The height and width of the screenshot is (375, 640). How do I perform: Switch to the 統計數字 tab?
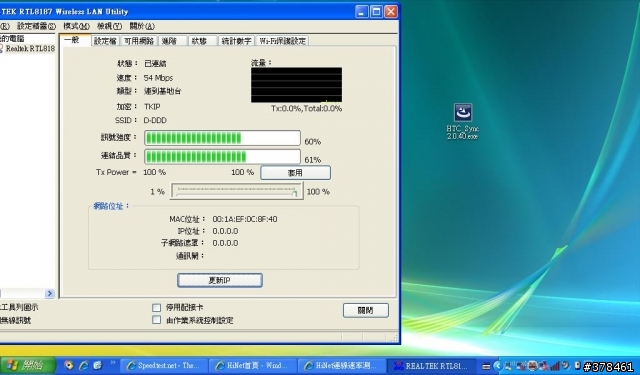coord(236,41)
